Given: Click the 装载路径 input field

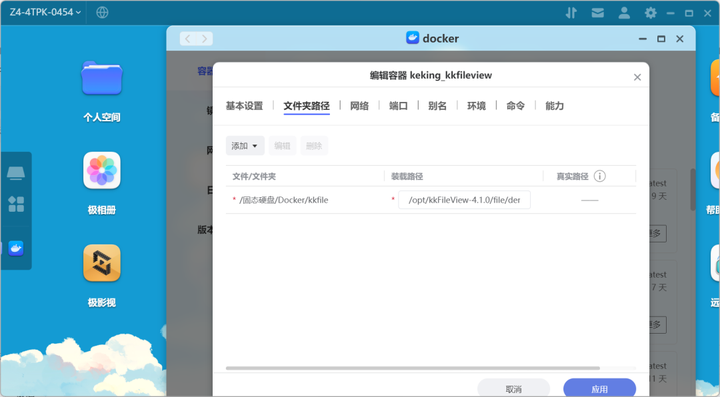Looking at the screenshot, I should coord(464,200).
